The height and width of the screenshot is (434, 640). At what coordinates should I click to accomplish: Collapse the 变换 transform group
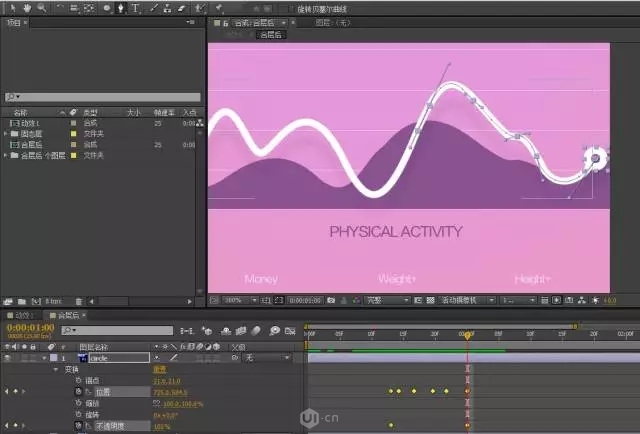(56, 369)
